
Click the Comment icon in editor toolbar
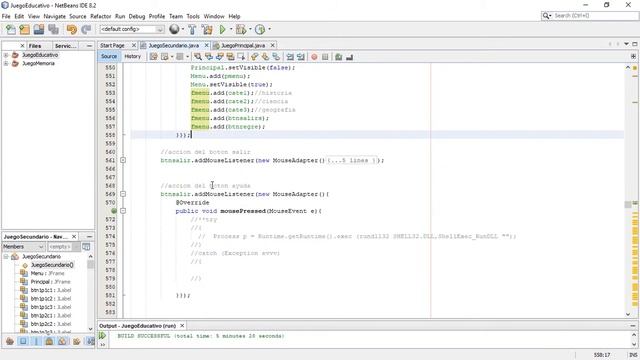point(338,57)
